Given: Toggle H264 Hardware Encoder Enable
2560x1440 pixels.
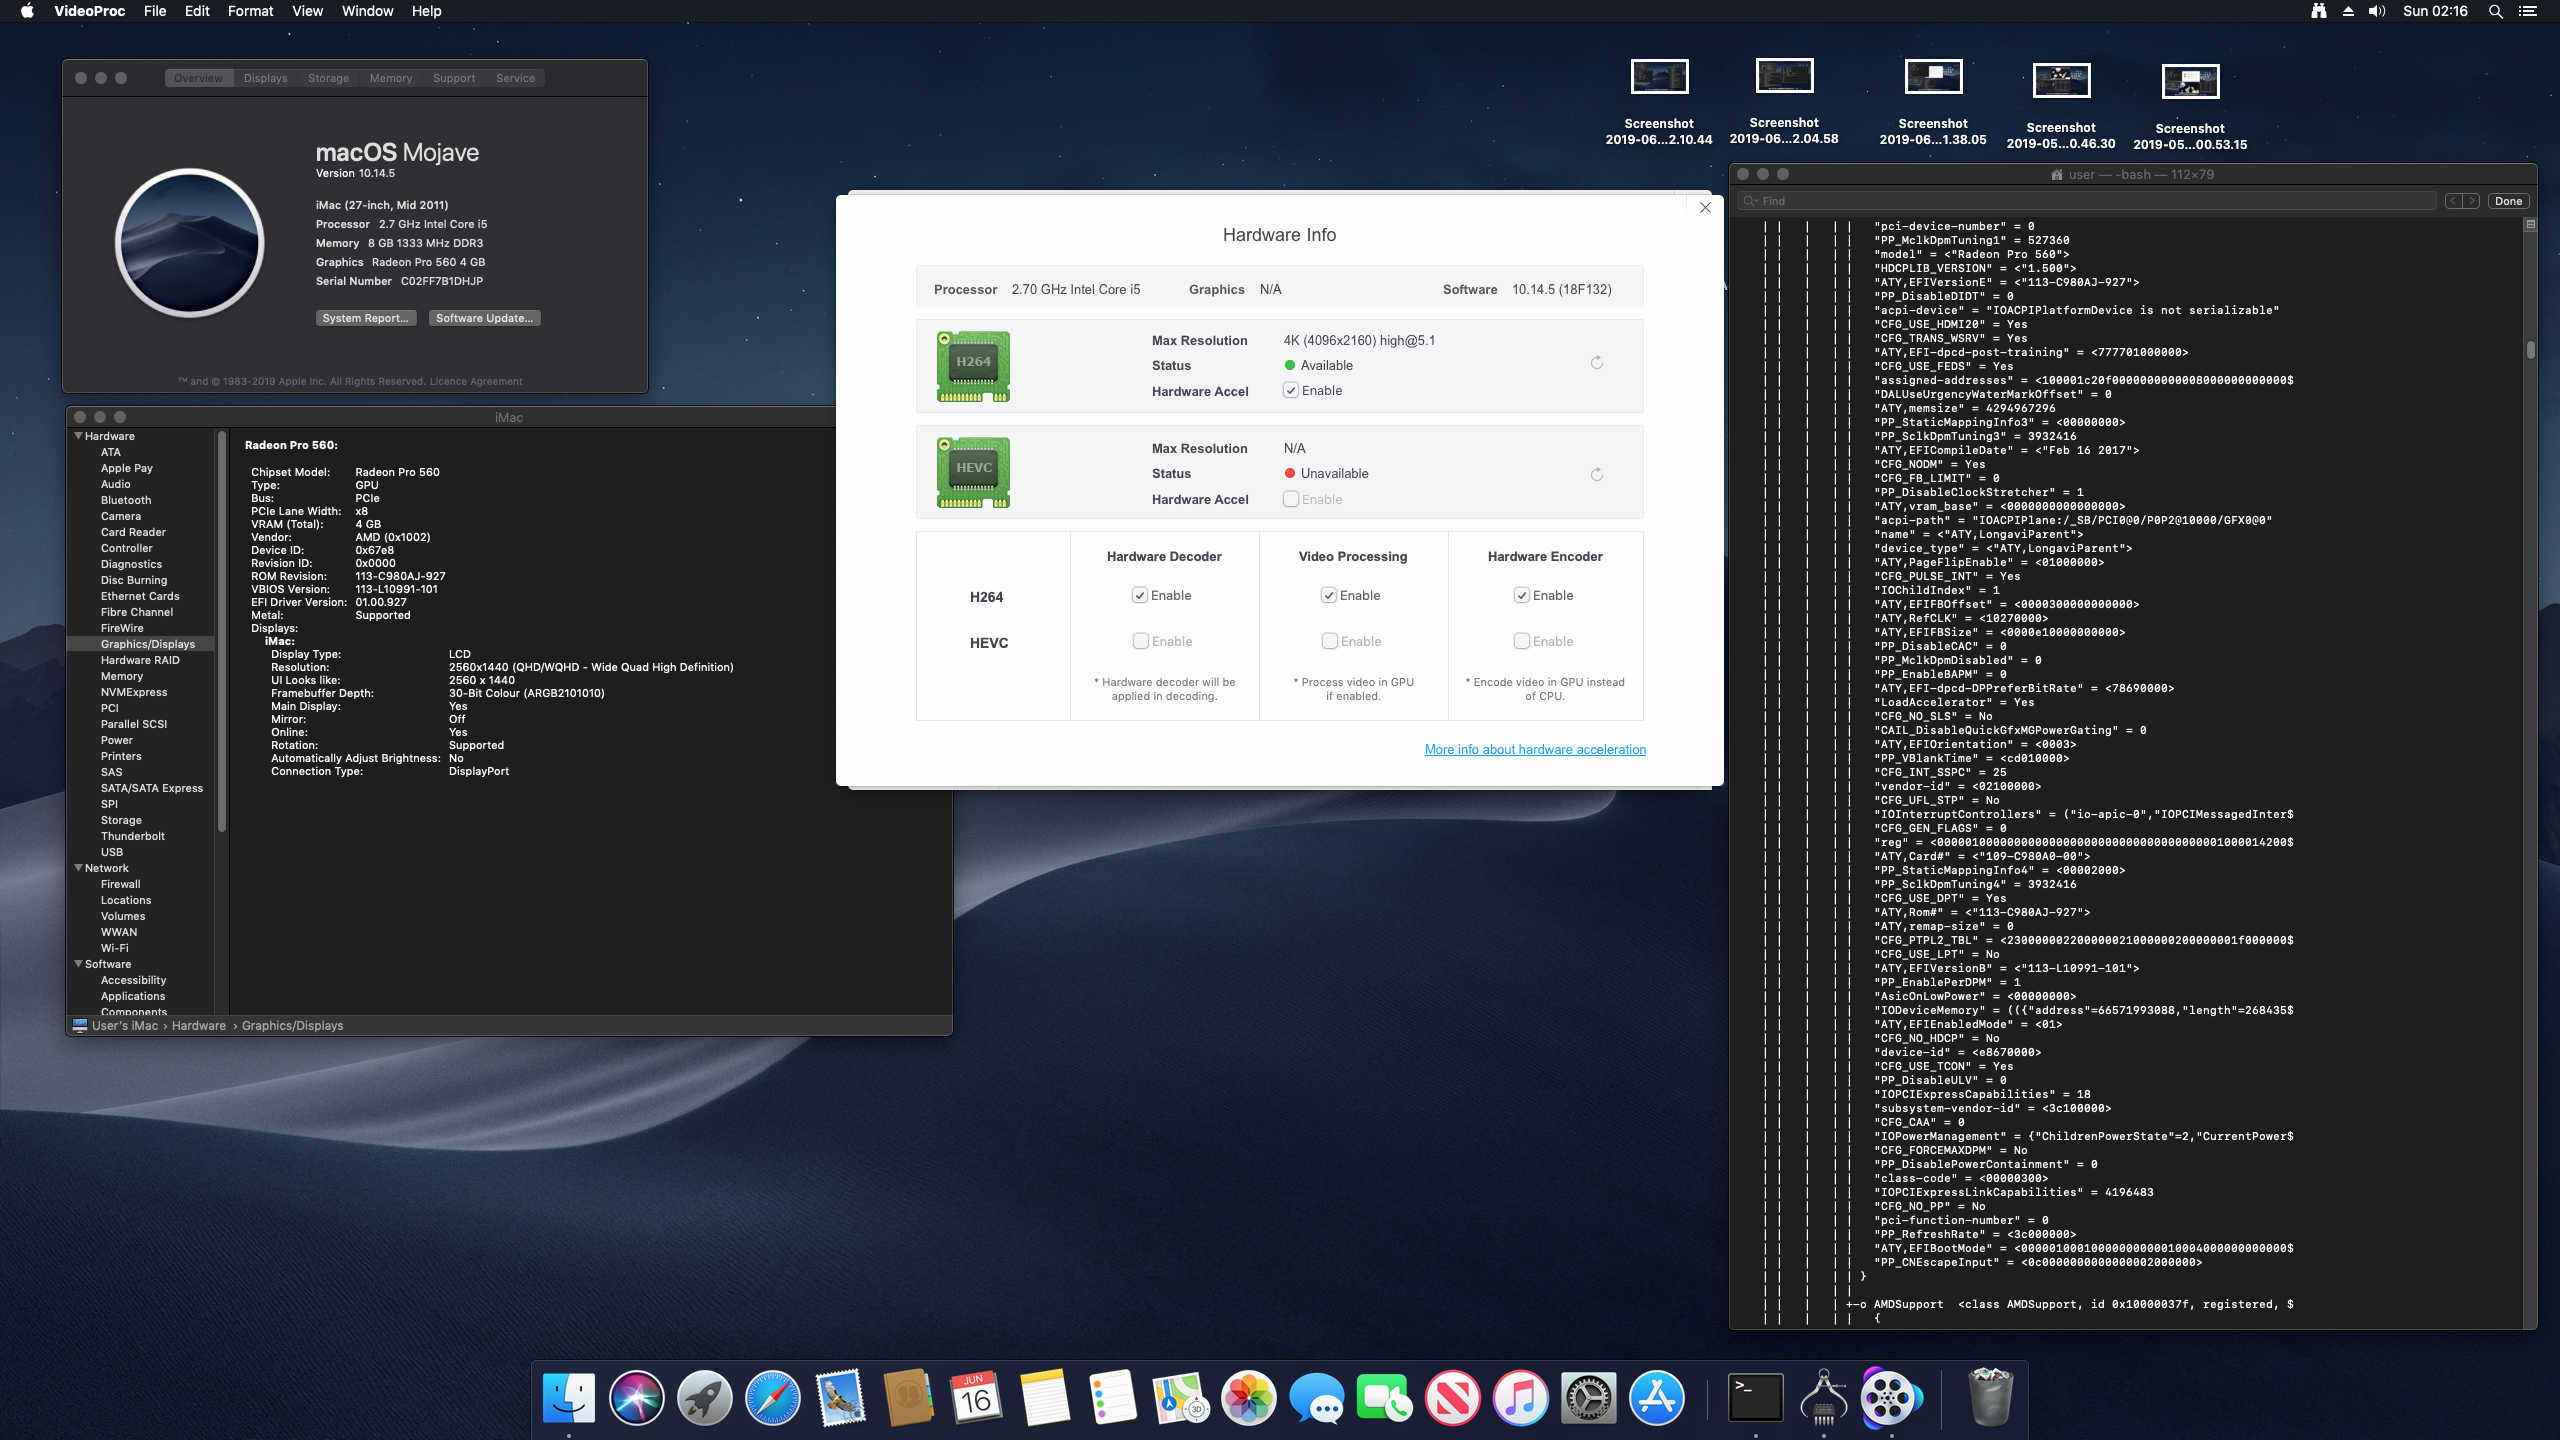Looking at the screenshot, I should click(x=1522, y=596).
